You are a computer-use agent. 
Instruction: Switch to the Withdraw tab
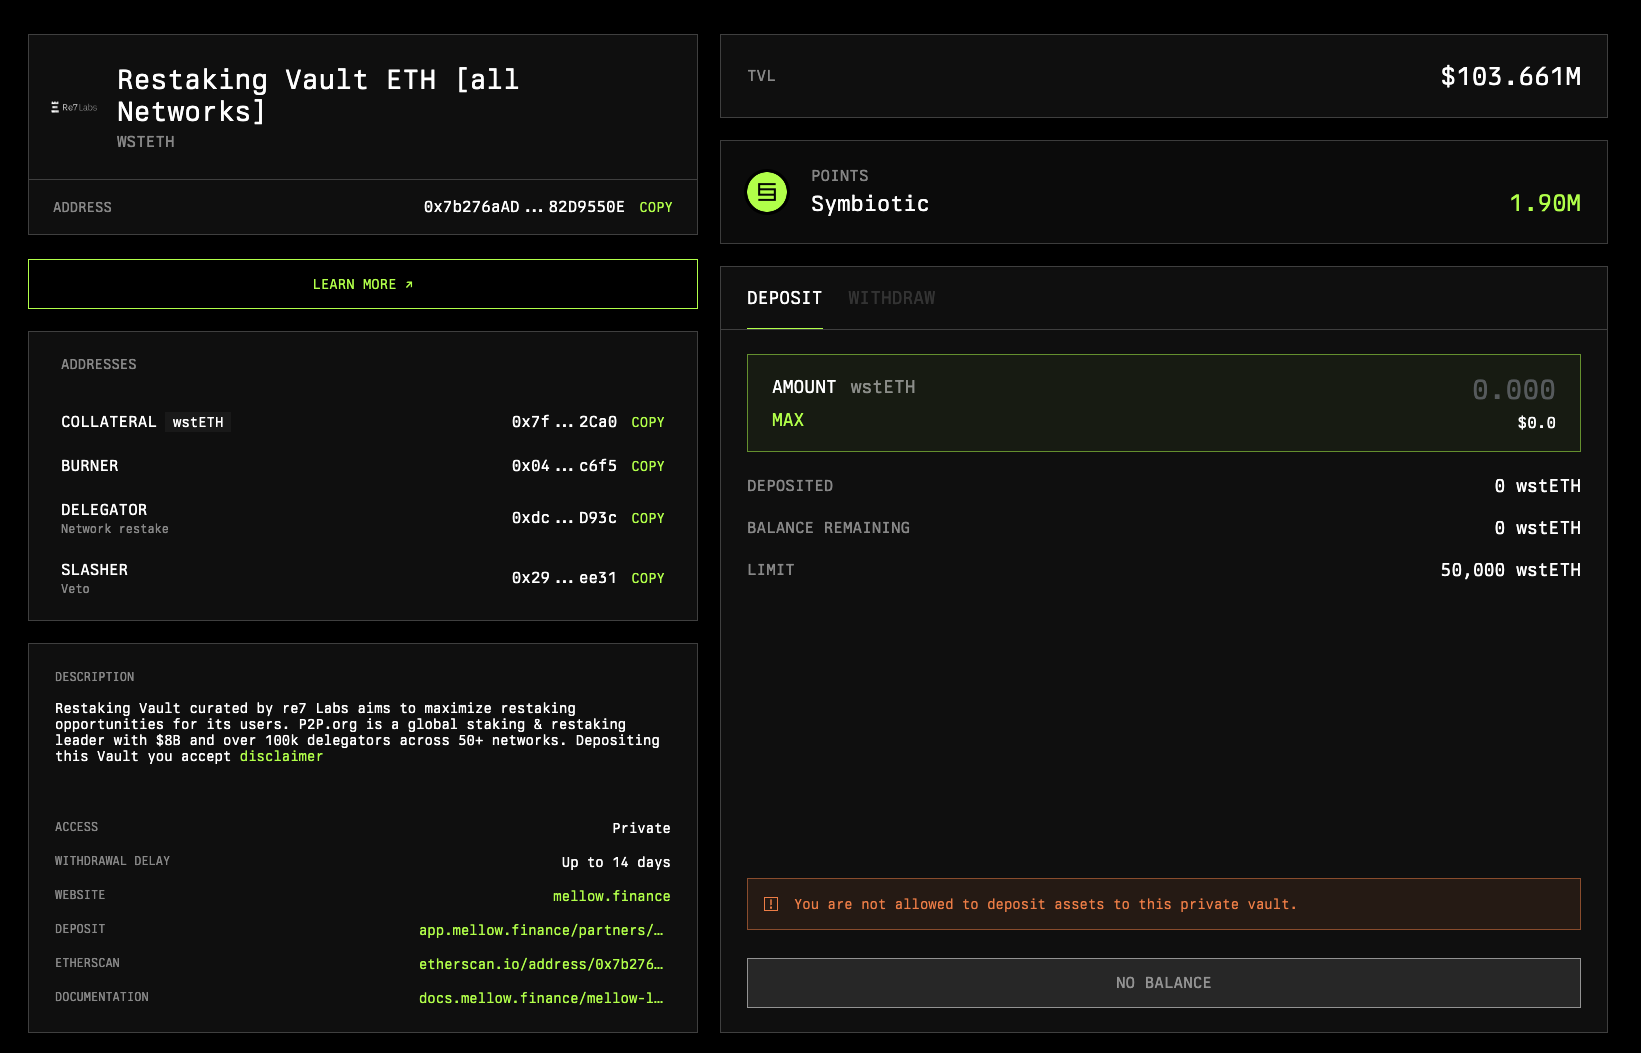[x=892, y=298]
